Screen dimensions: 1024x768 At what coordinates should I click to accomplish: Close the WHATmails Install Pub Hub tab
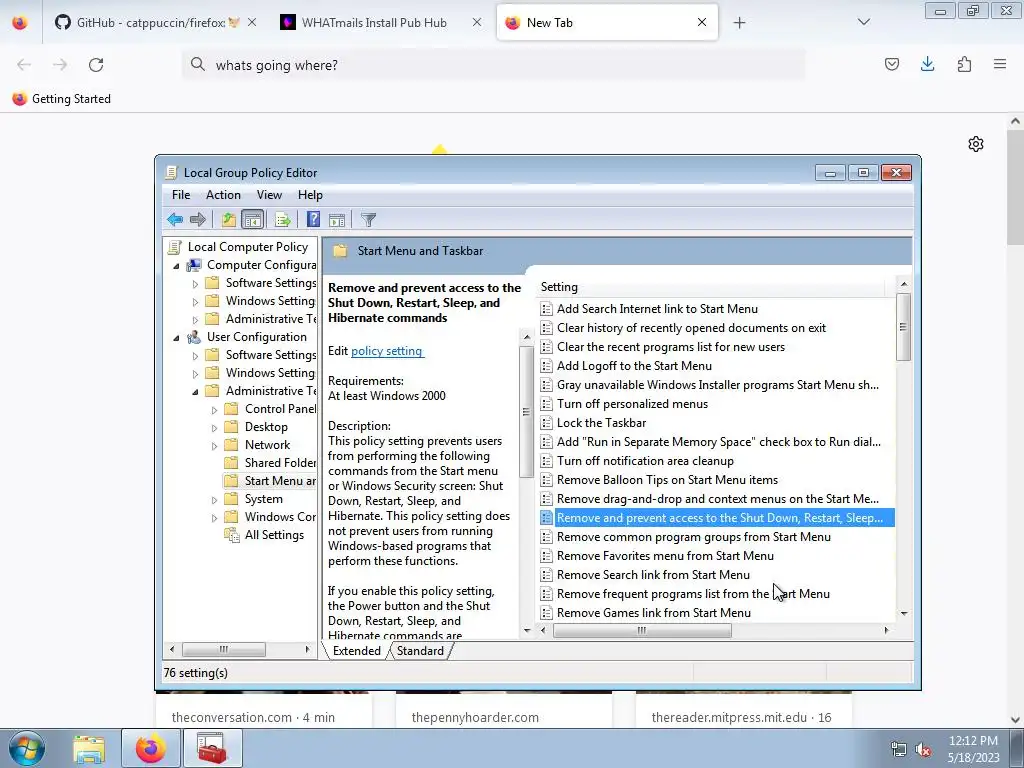click(477, 22)
